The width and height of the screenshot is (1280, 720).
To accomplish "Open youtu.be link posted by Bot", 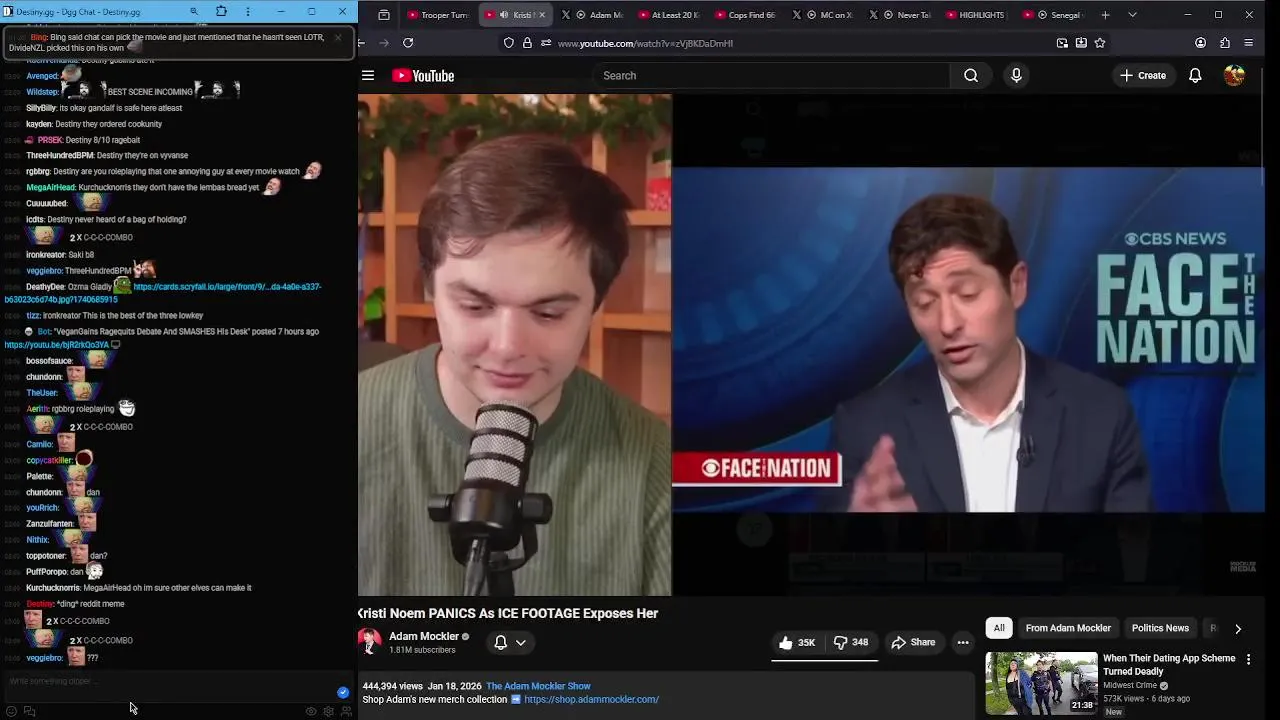I will [x=57, y=345].
